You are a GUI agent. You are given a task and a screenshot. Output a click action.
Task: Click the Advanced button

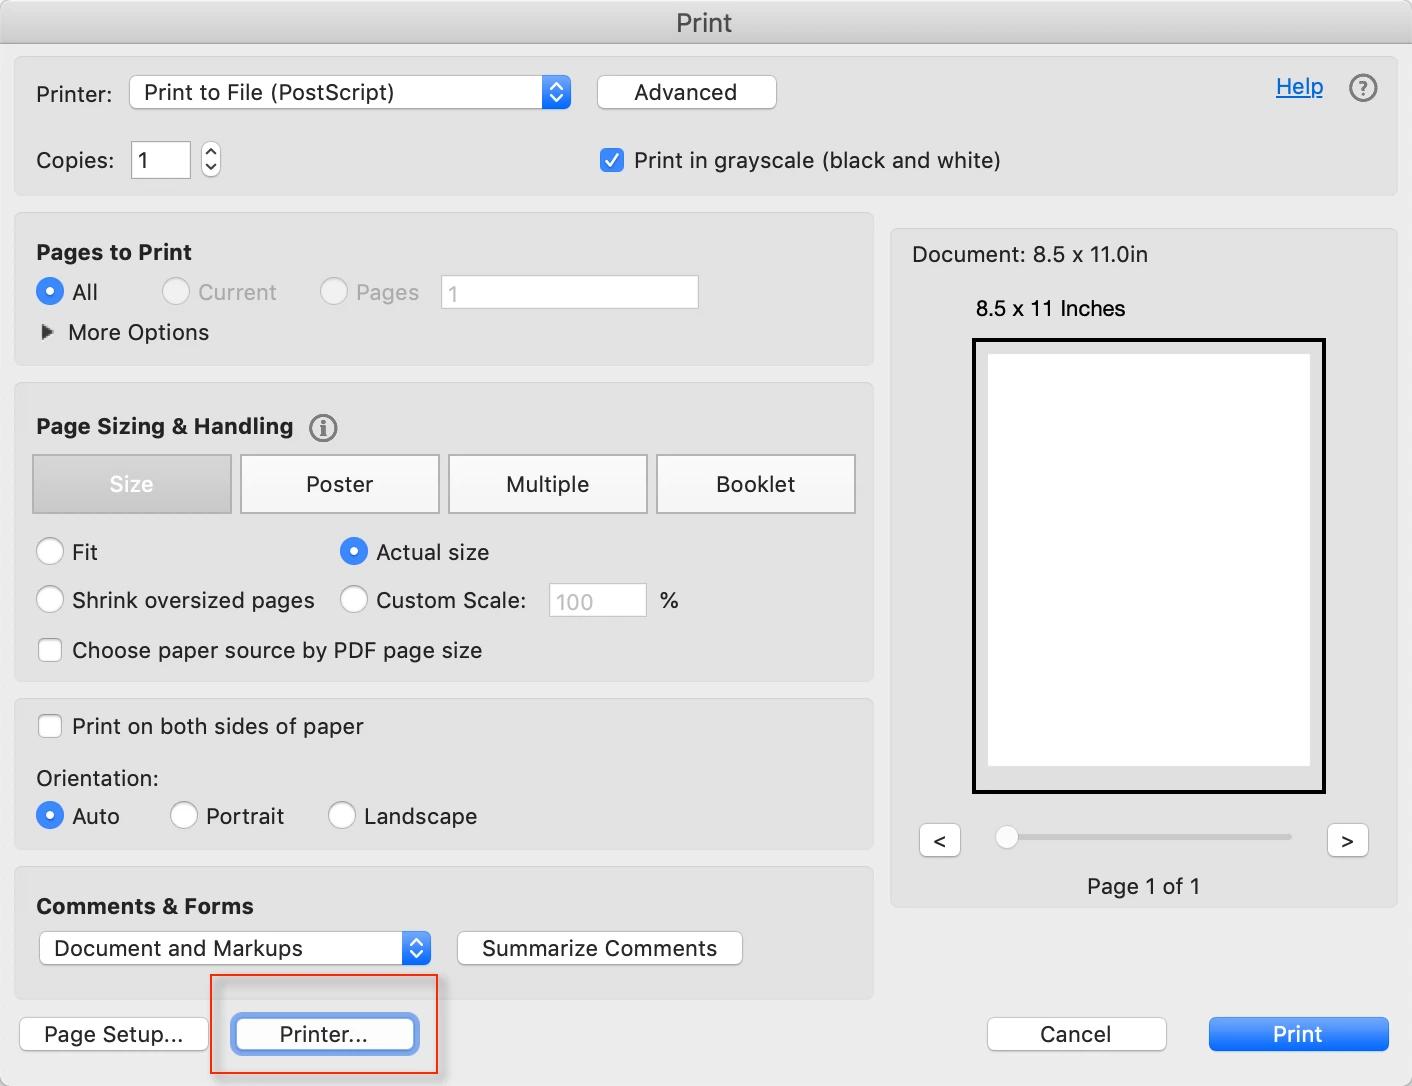tap(686, 92)
